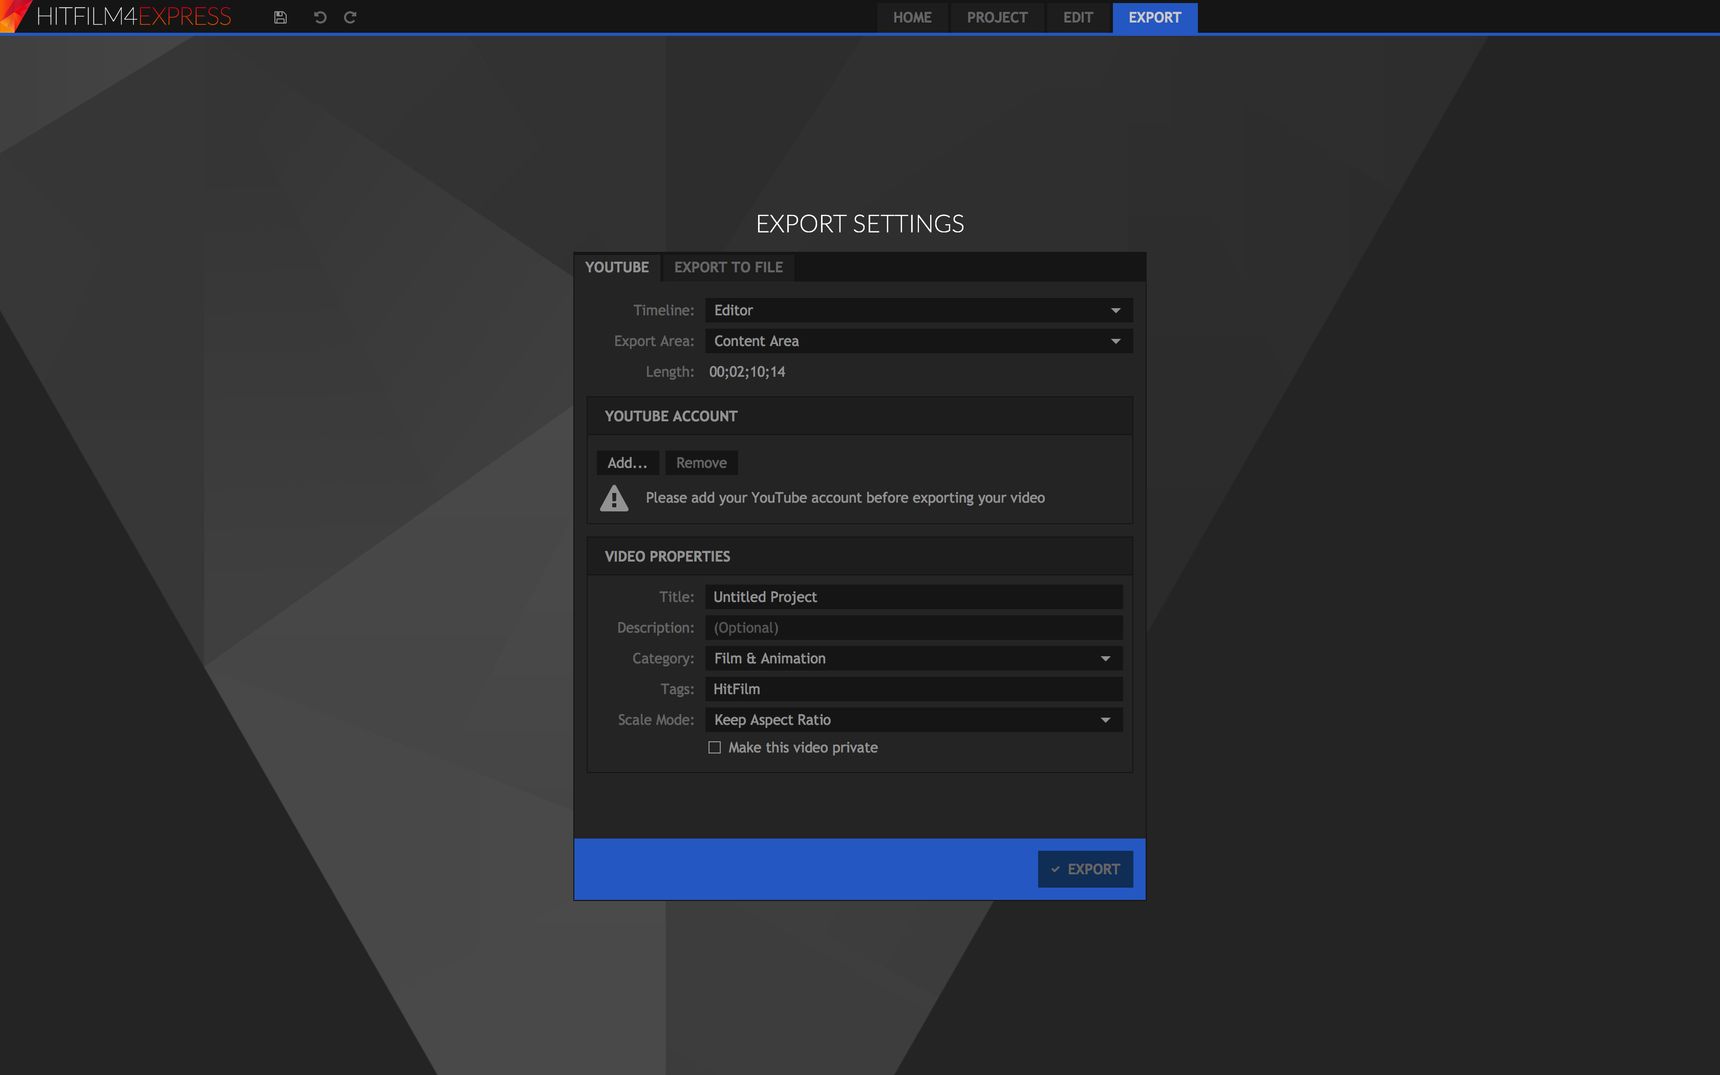This screenshot has height=1075, width=1720.
Task: Click the undo arrow icon
Action: point(320,17)
